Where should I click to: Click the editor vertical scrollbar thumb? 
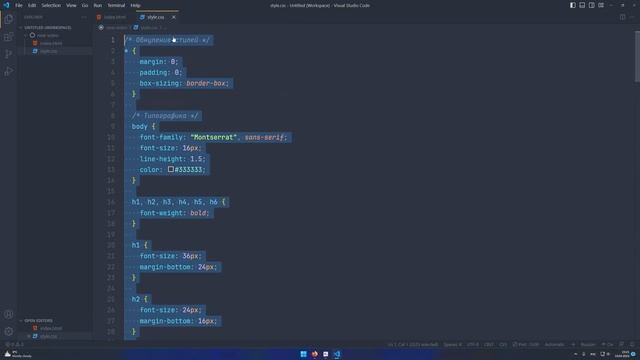[x=637, y=57]
